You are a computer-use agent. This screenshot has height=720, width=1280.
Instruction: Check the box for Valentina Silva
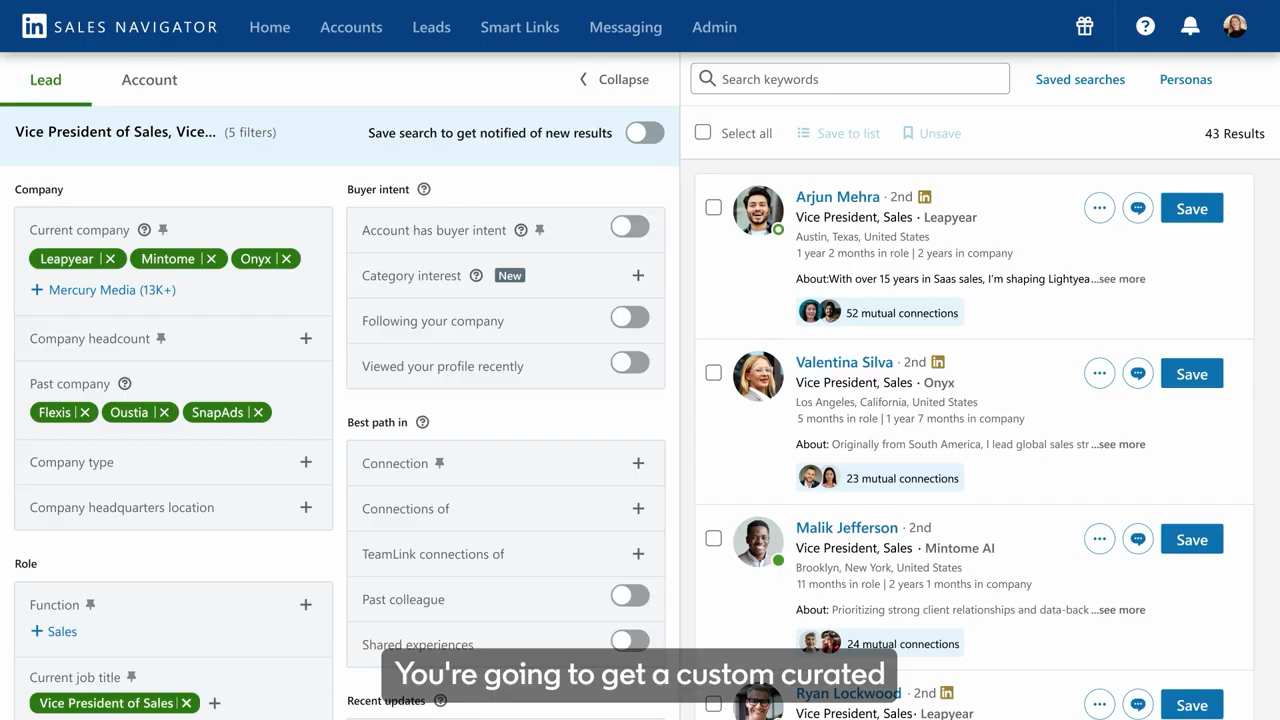[713, 373]
